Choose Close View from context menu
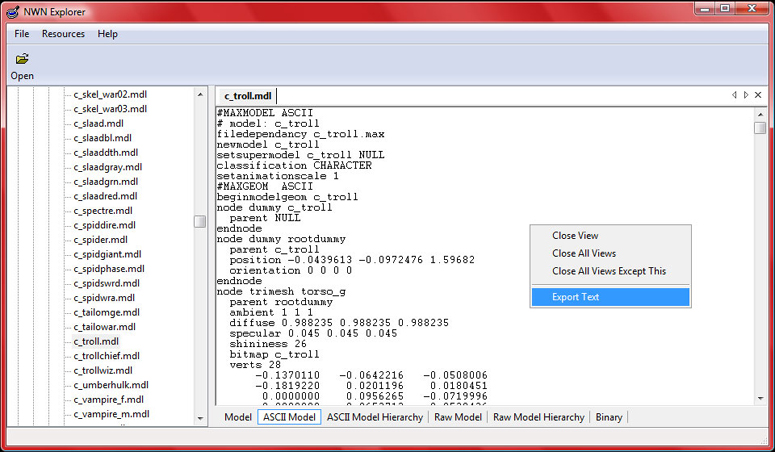 575,235
